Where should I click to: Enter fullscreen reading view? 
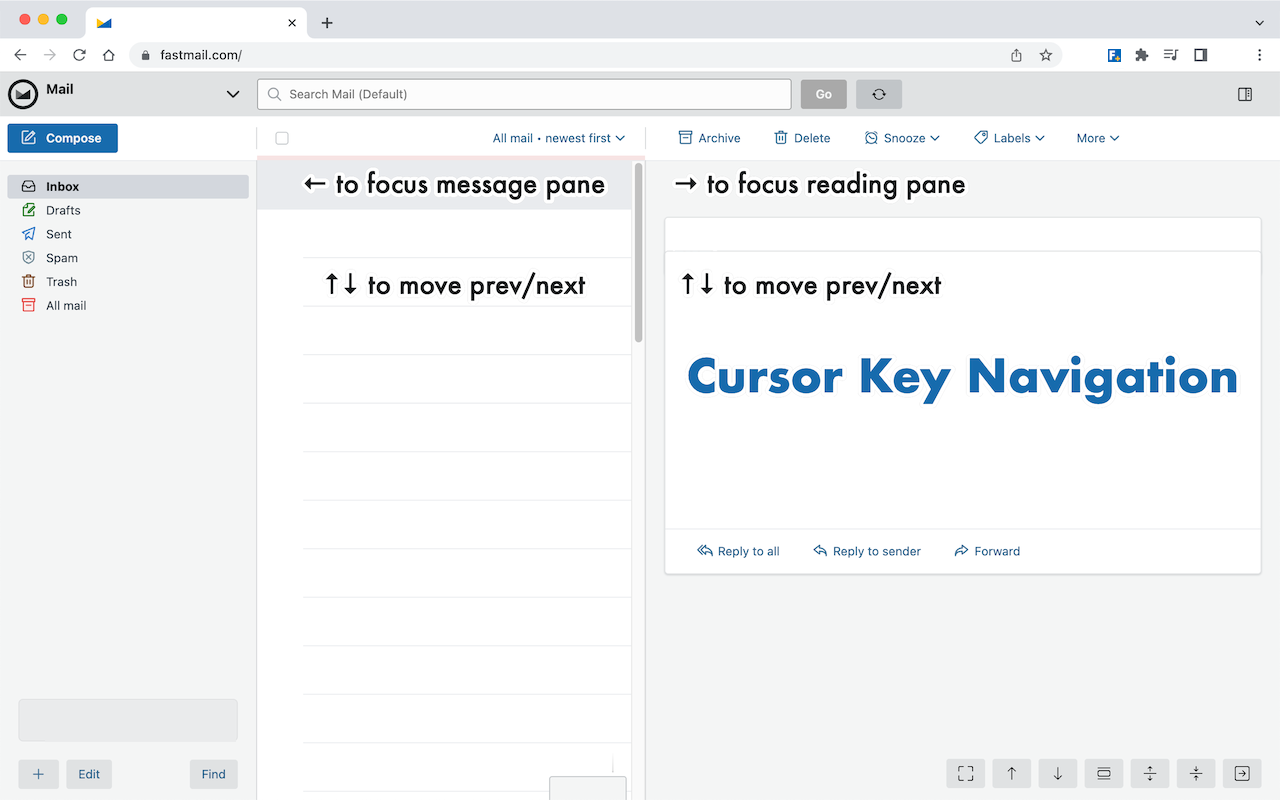(964, 773)
